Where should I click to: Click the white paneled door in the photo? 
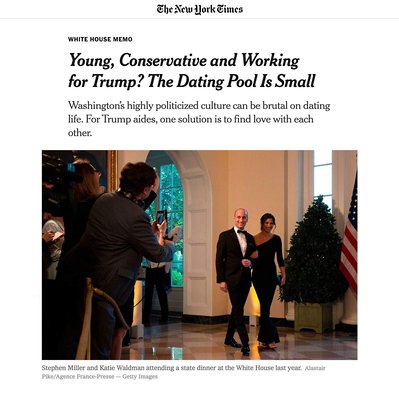[197, 247]
